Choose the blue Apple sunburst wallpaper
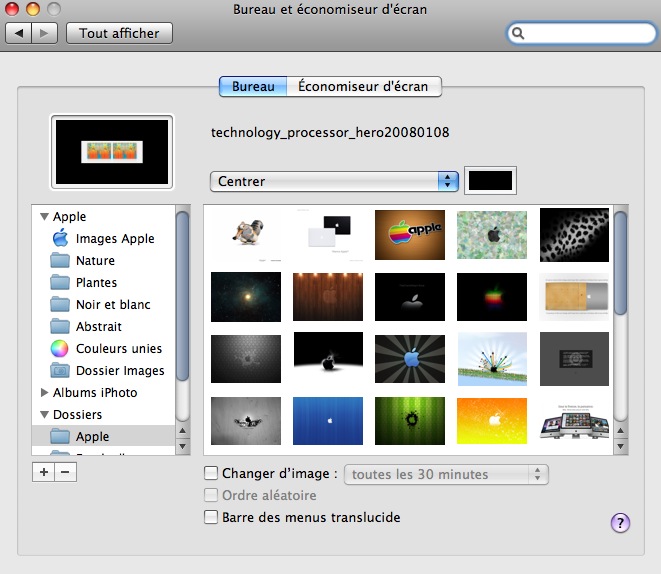 pyautogui.click(x=410, y=359)
